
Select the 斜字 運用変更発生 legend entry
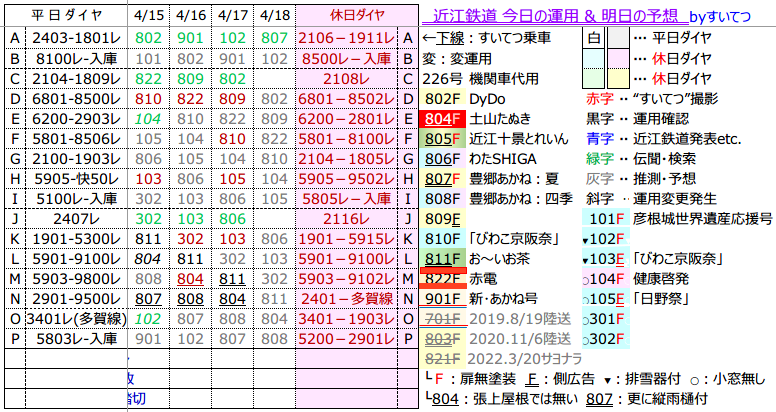[x=651, y=199]
